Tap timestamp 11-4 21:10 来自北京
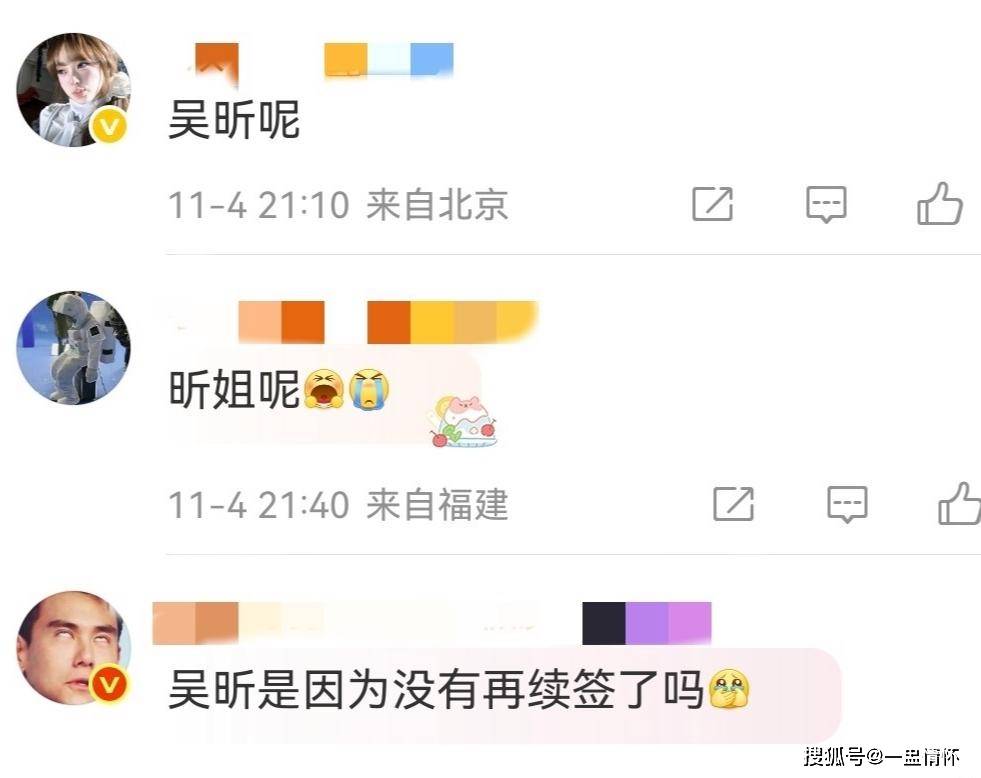Viewport: 981px width, 778px height. pyautogui.click(x=338, y=205)
